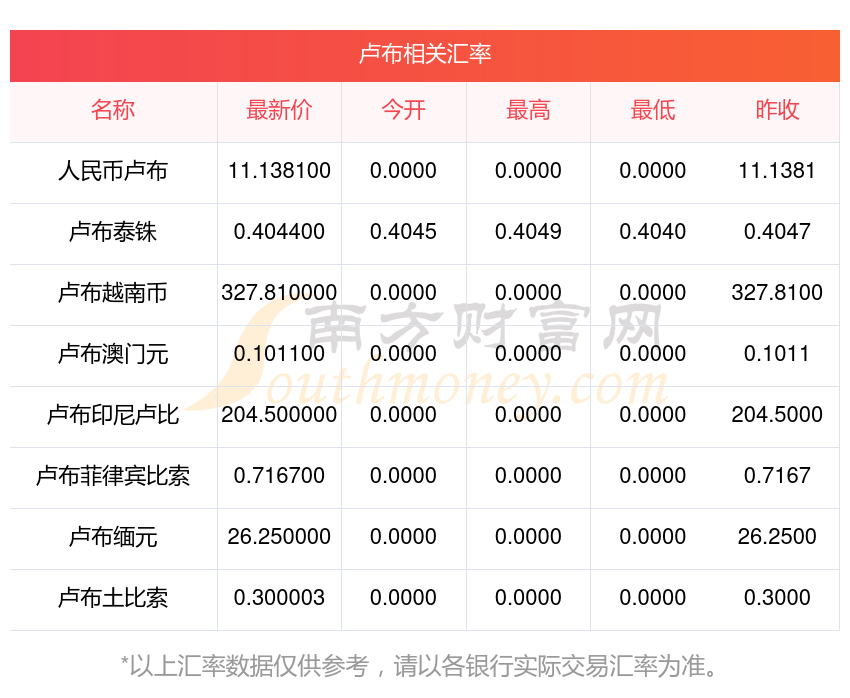The height and width of the screenshot is (698, 850).
Task: Select the 卢布泰铢 row name
Action: click(x=113, y=232)
